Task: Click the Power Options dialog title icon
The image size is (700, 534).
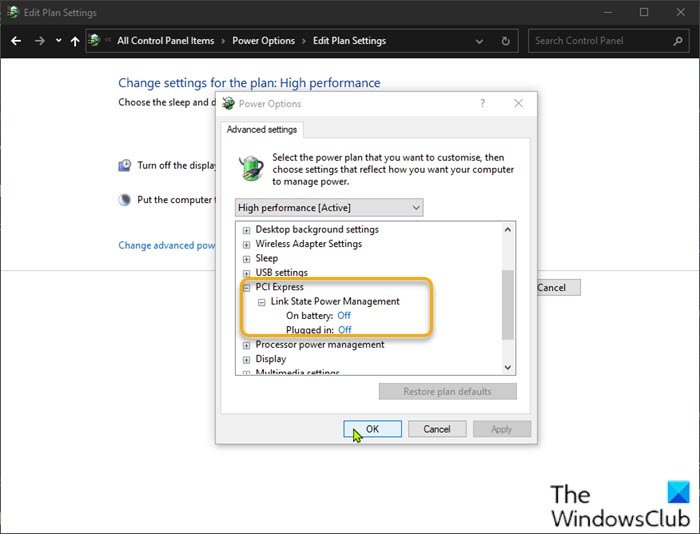Action: 229,104
